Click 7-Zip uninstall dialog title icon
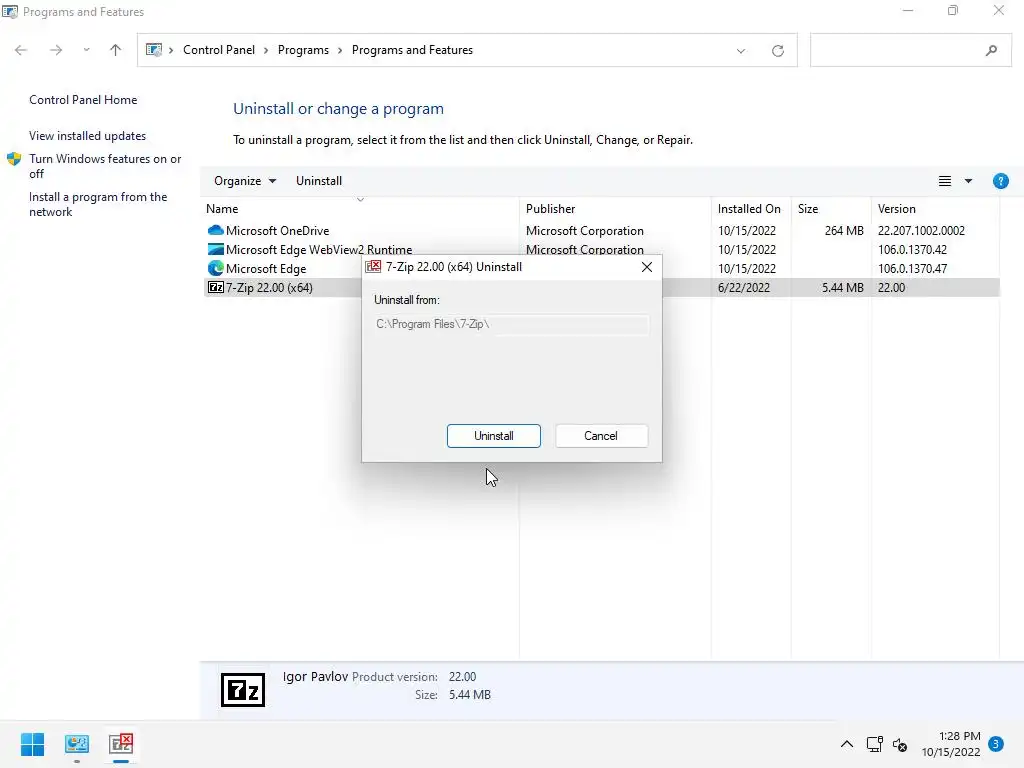Image resolution: width=1024 pixels, height=768 pixels. click(374, 266)
